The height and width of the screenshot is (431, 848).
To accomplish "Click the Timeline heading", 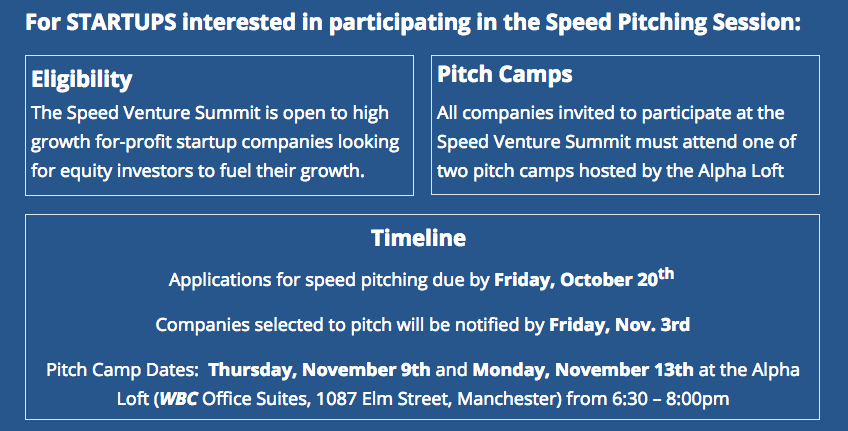I will [419, 238].
